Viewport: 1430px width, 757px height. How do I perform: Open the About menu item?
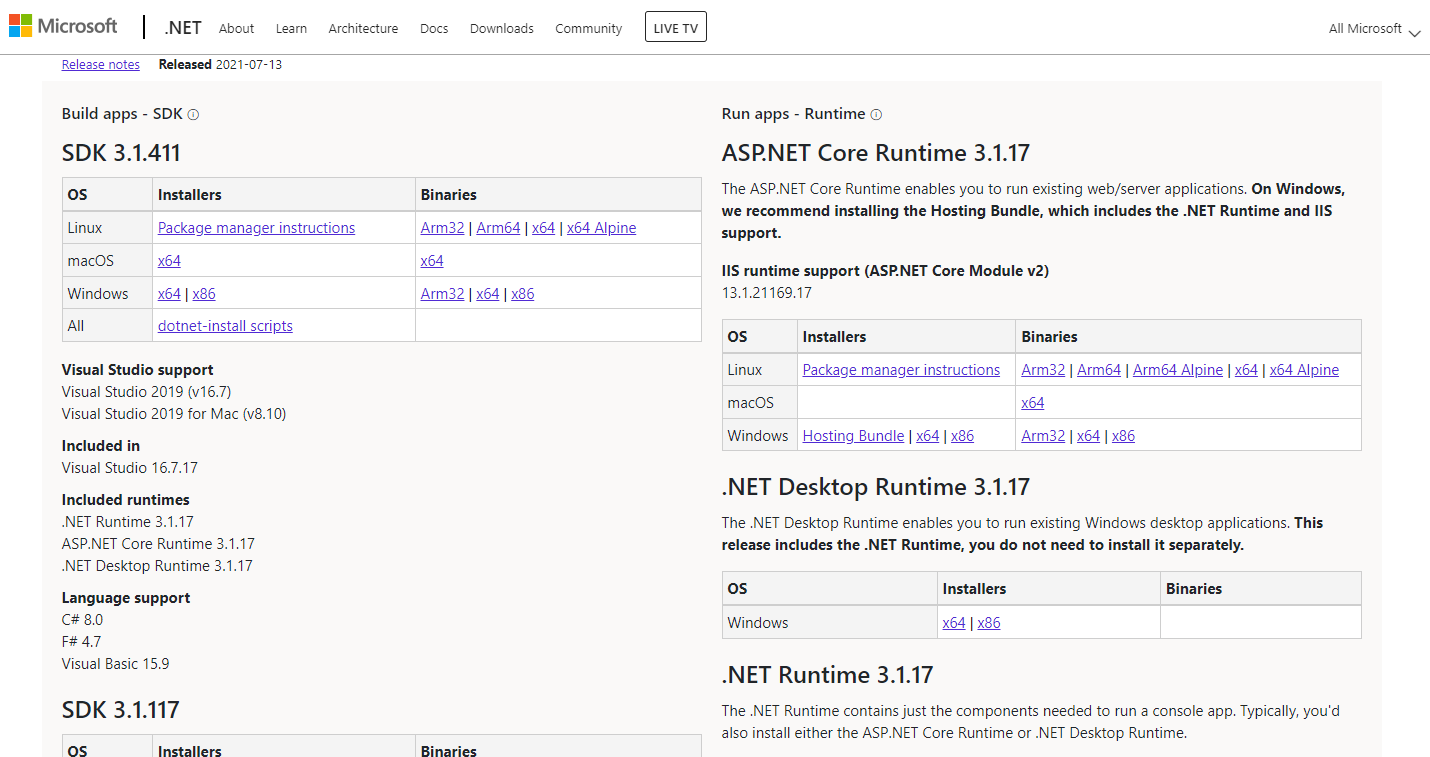pyautogui.click(x=236, y=29)
